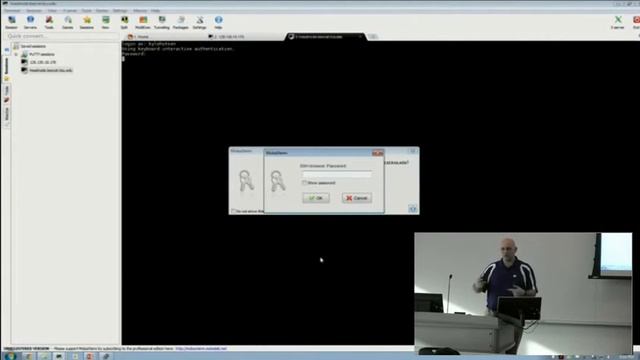640x360 pixels.
Task: Select the PuTTY sessions folder
Action: pyautogui.click(x=41, y=54)
